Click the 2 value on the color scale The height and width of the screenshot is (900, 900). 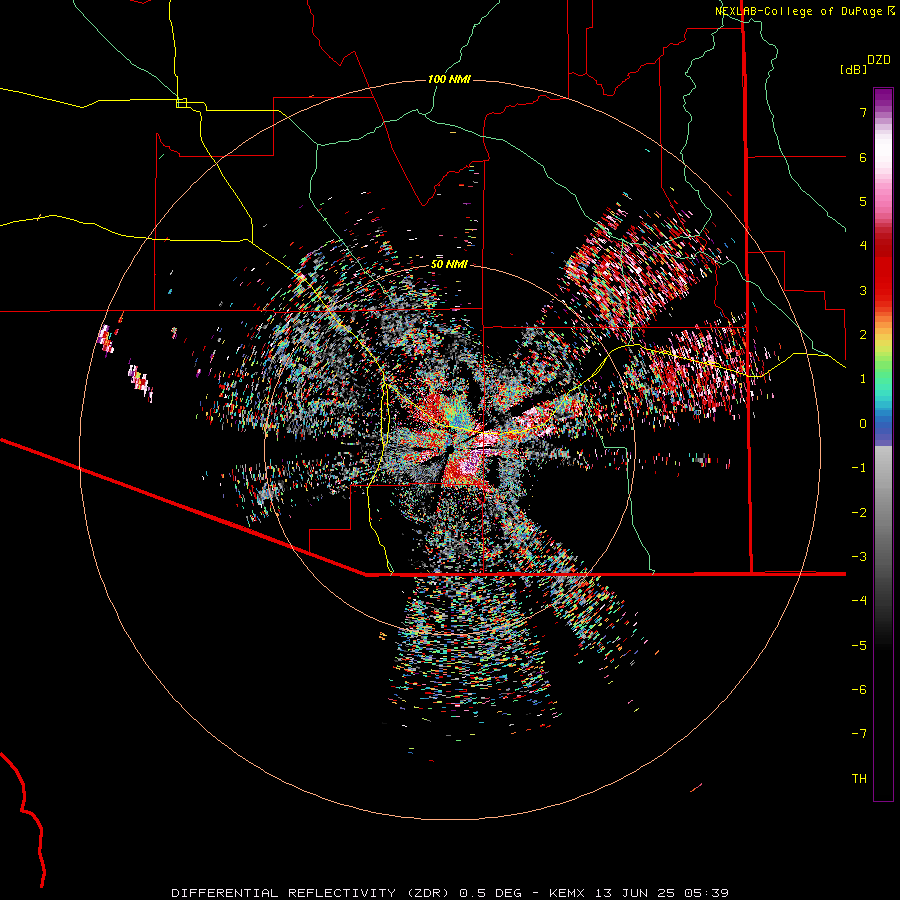click(863, 335)
